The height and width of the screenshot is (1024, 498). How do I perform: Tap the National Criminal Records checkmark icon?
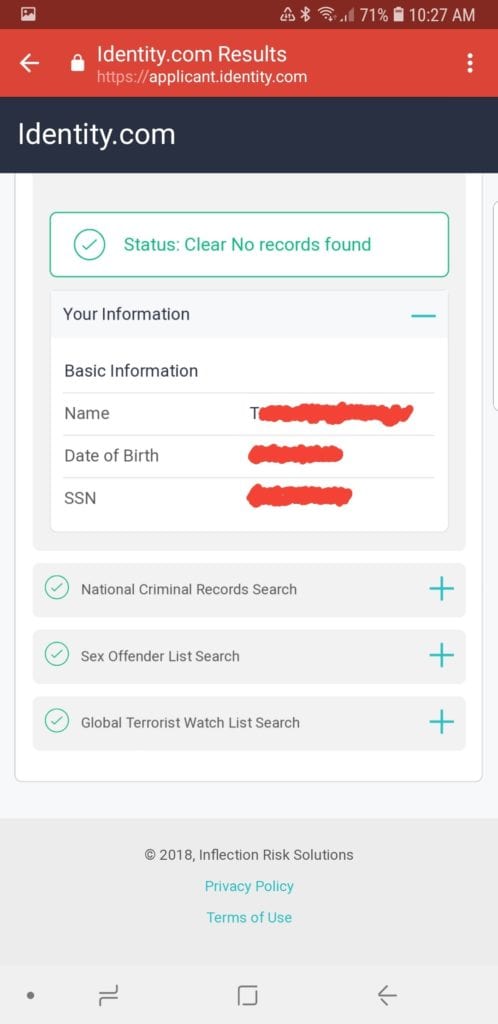57,588
